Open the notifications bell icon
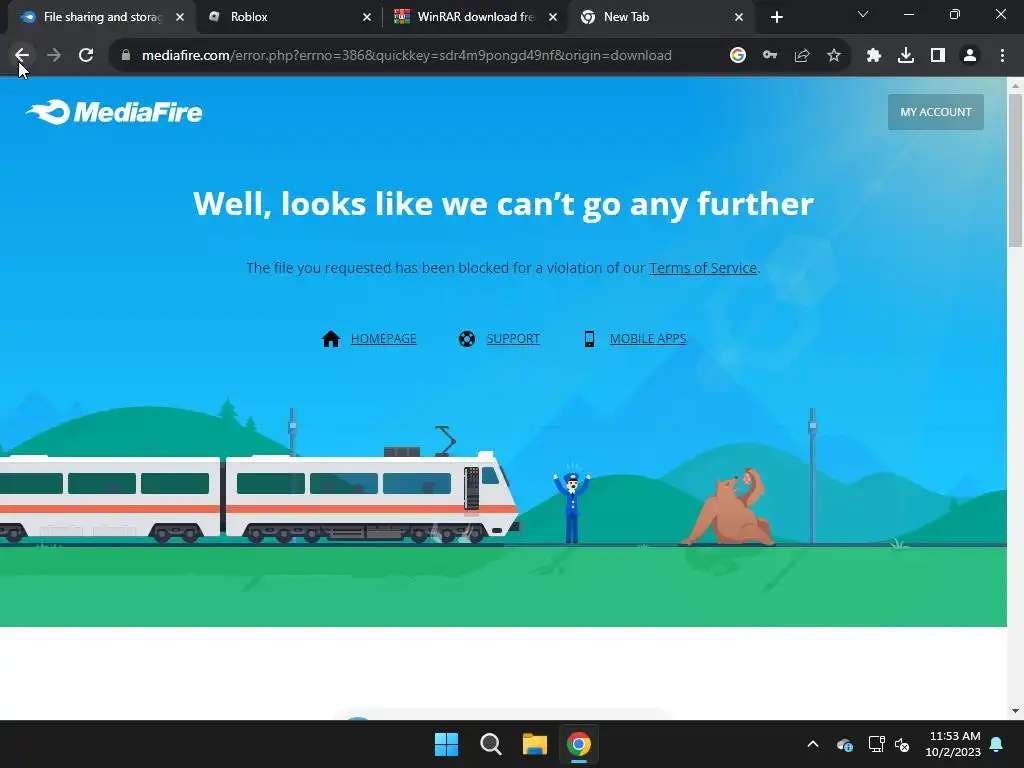 (x=997, y=744)
